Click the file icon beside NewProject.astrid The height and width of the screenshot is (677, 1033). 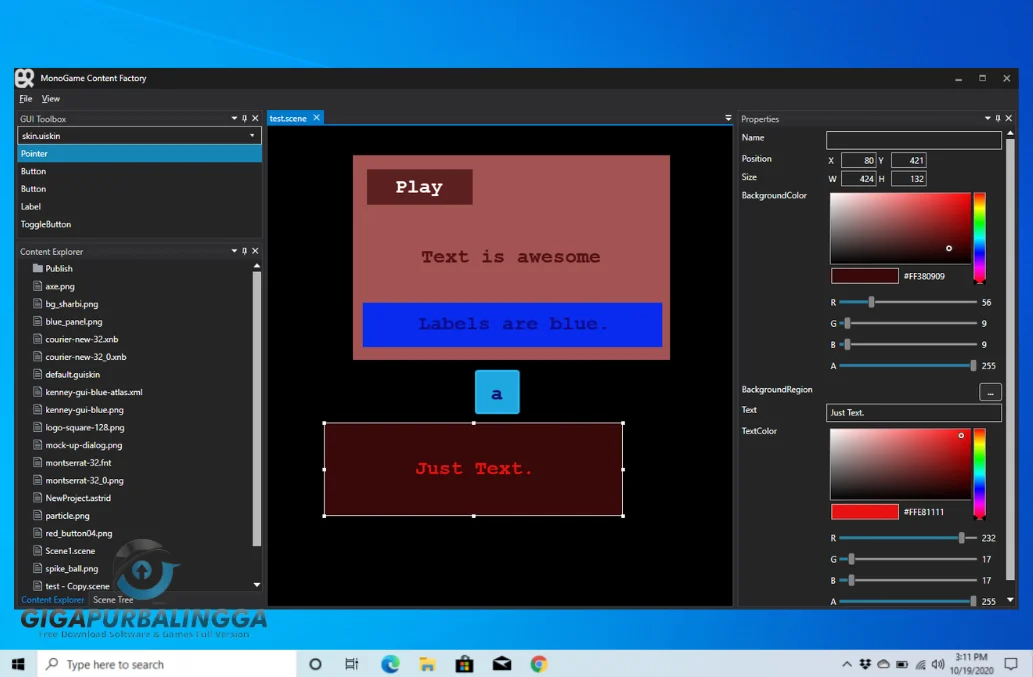36,497
